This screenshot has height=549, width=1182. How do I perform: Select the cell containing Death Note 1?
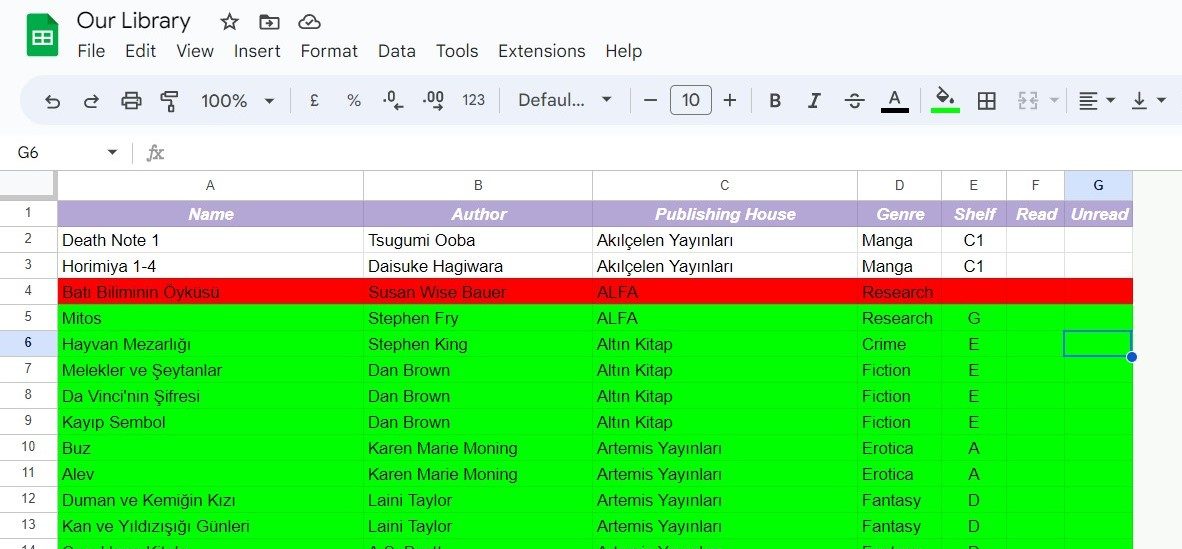tap(210, 240)
